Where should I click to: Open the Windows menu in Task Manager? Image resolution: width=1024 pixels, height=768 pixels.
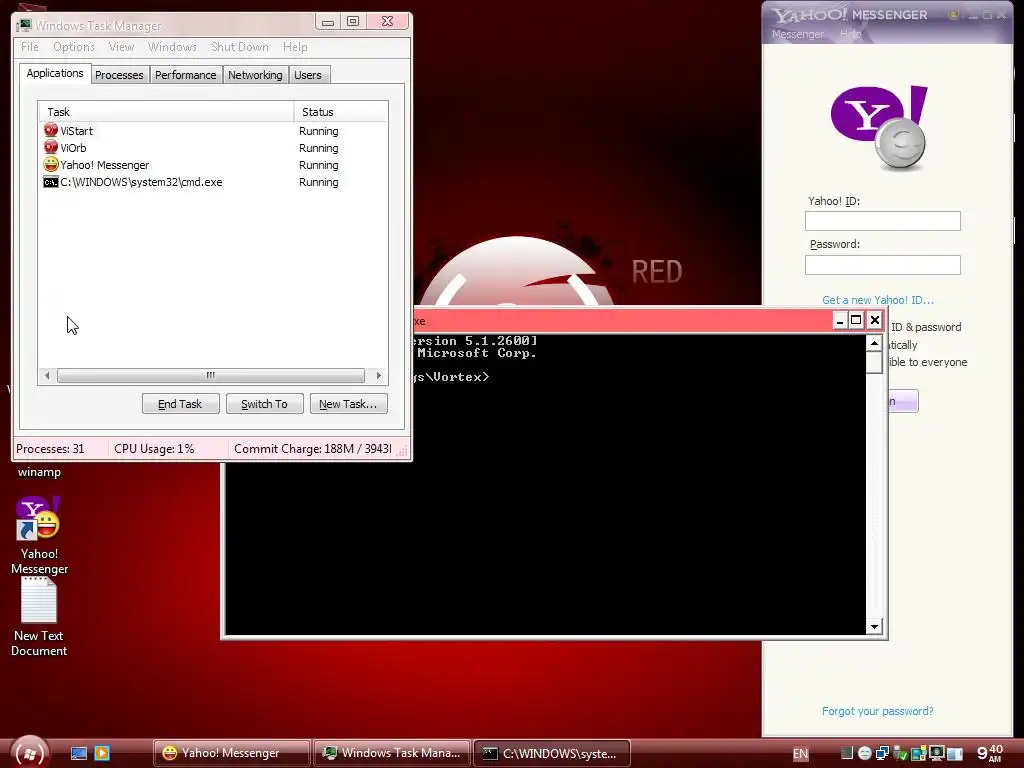coord(172,47)
